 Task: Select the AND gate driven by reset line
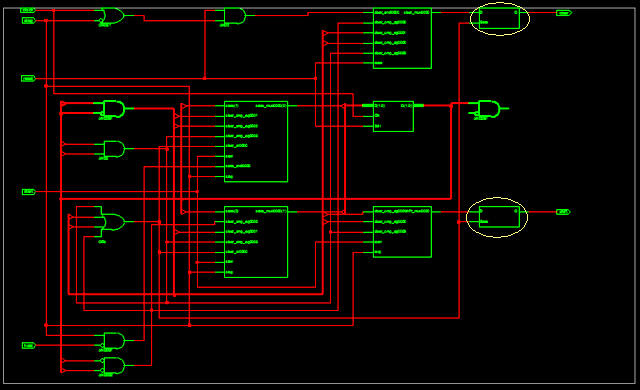[x=235, y=16]
